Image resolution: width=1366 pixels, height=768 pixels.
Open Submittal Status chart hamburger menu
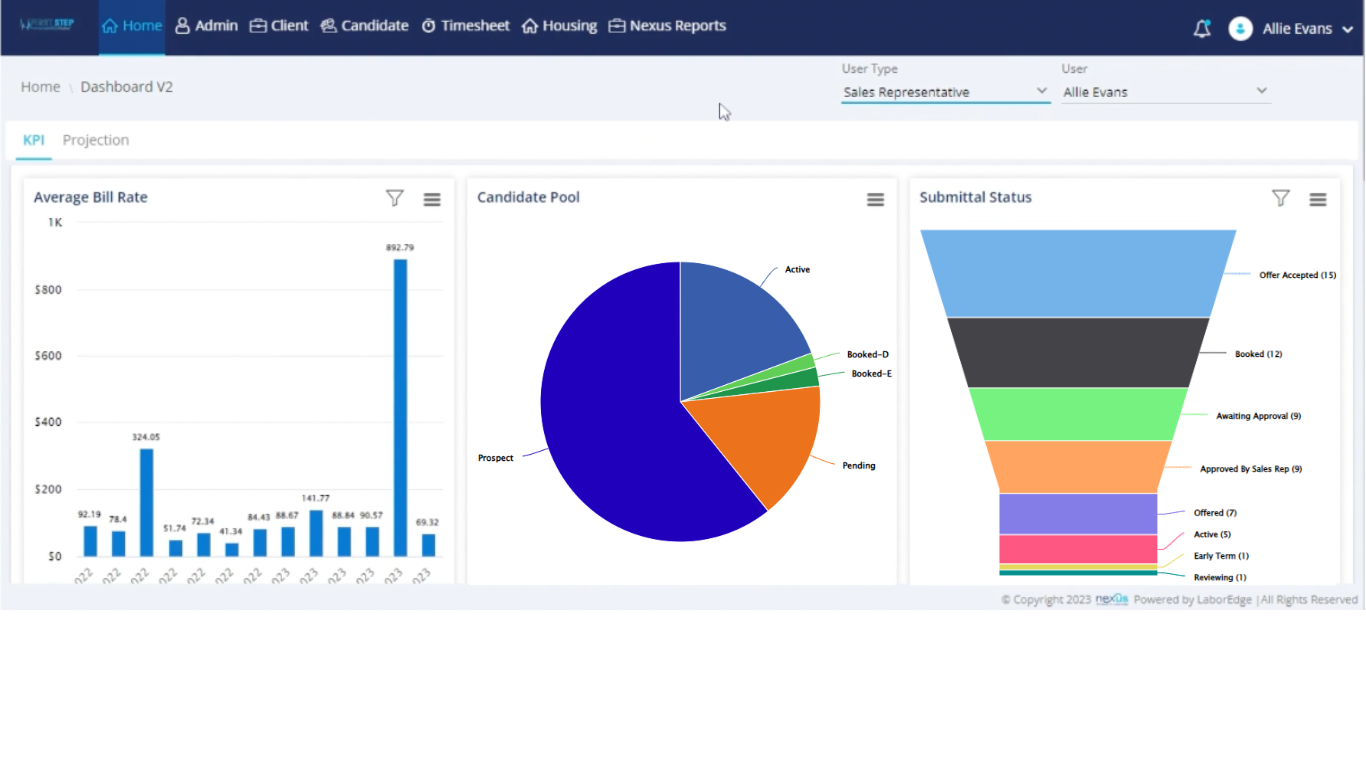click(1318, 200)
